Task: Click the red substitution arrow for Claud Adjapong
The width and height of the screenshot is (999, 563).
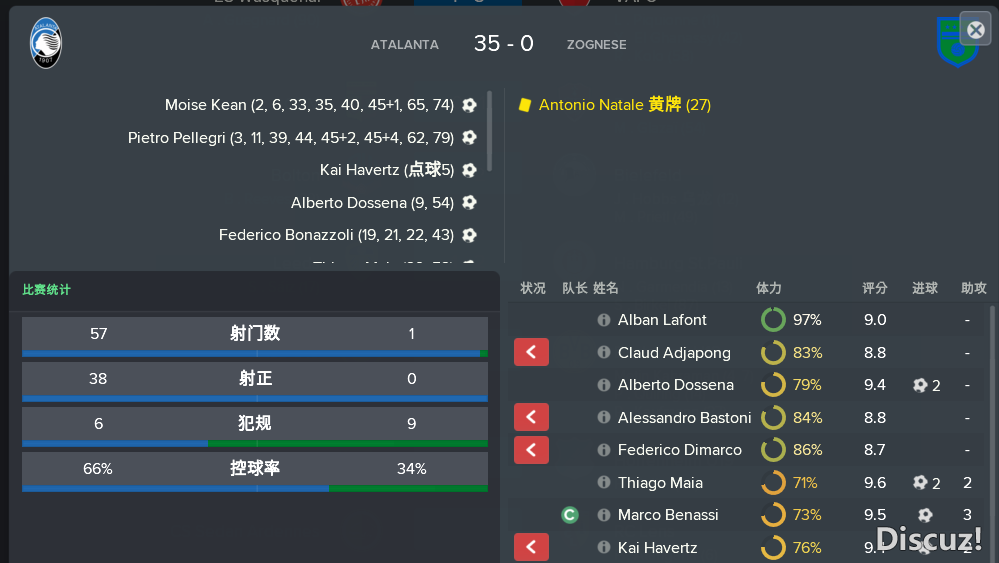Action: click(x=531, y=352)
